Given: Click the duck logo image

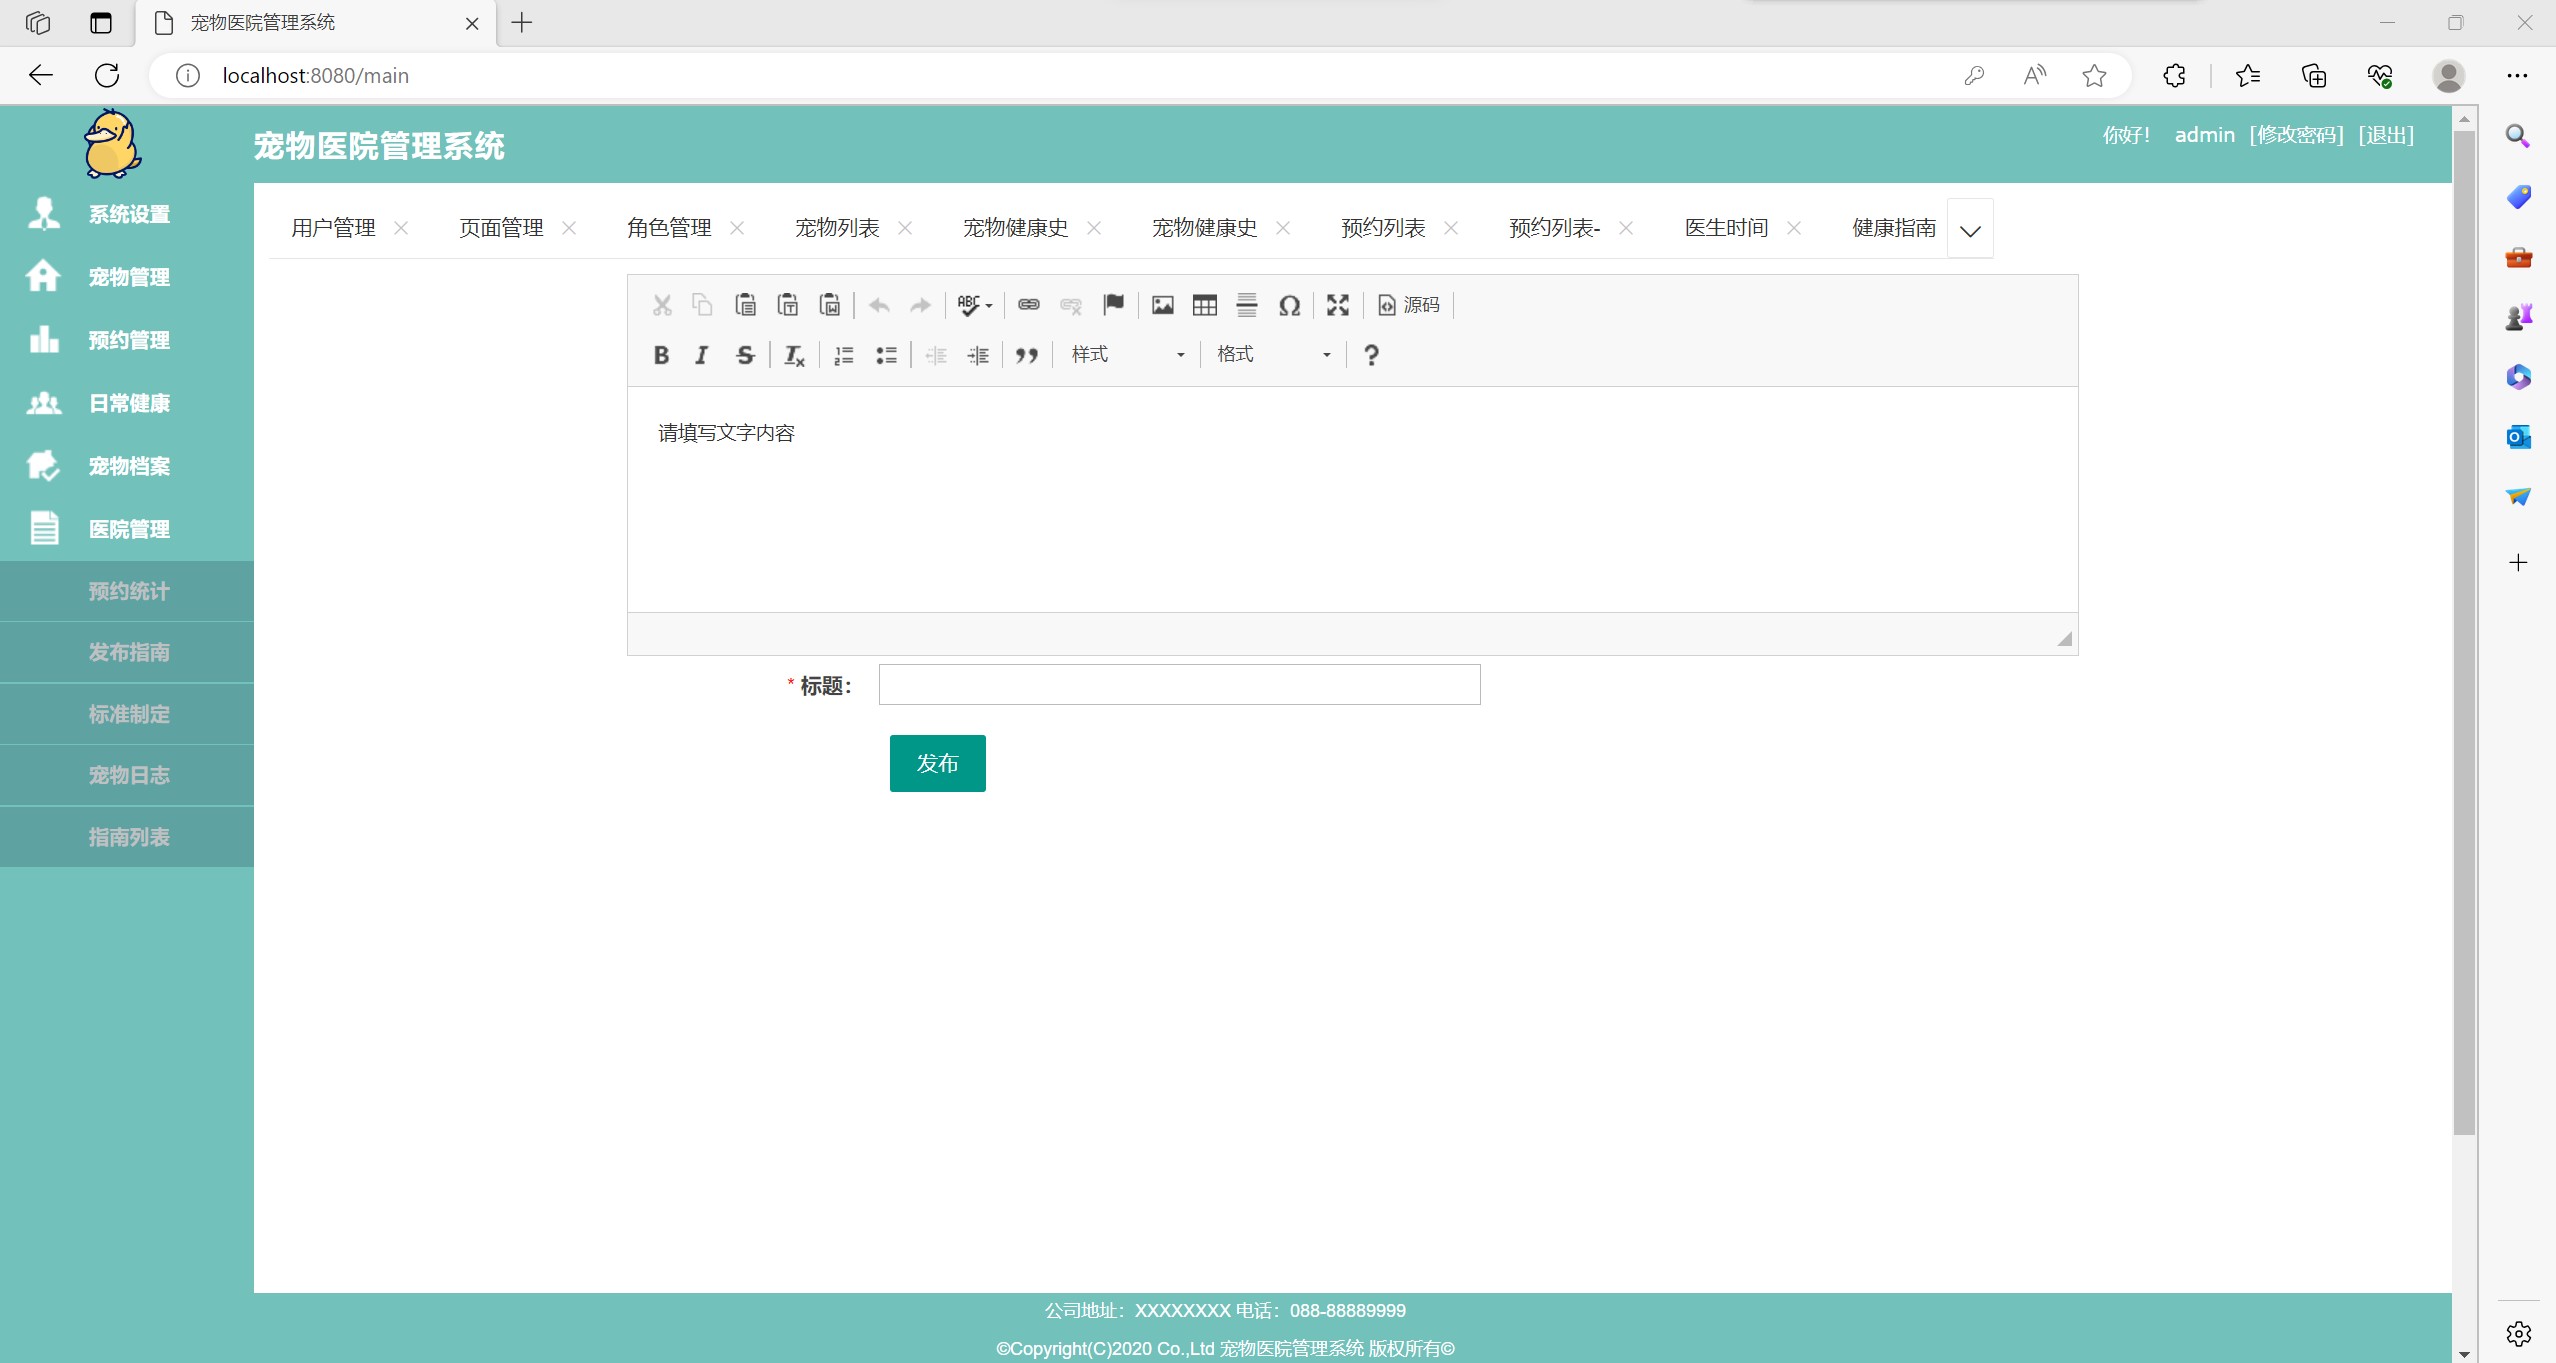Looking at the screenshot, I should (112, 144).
